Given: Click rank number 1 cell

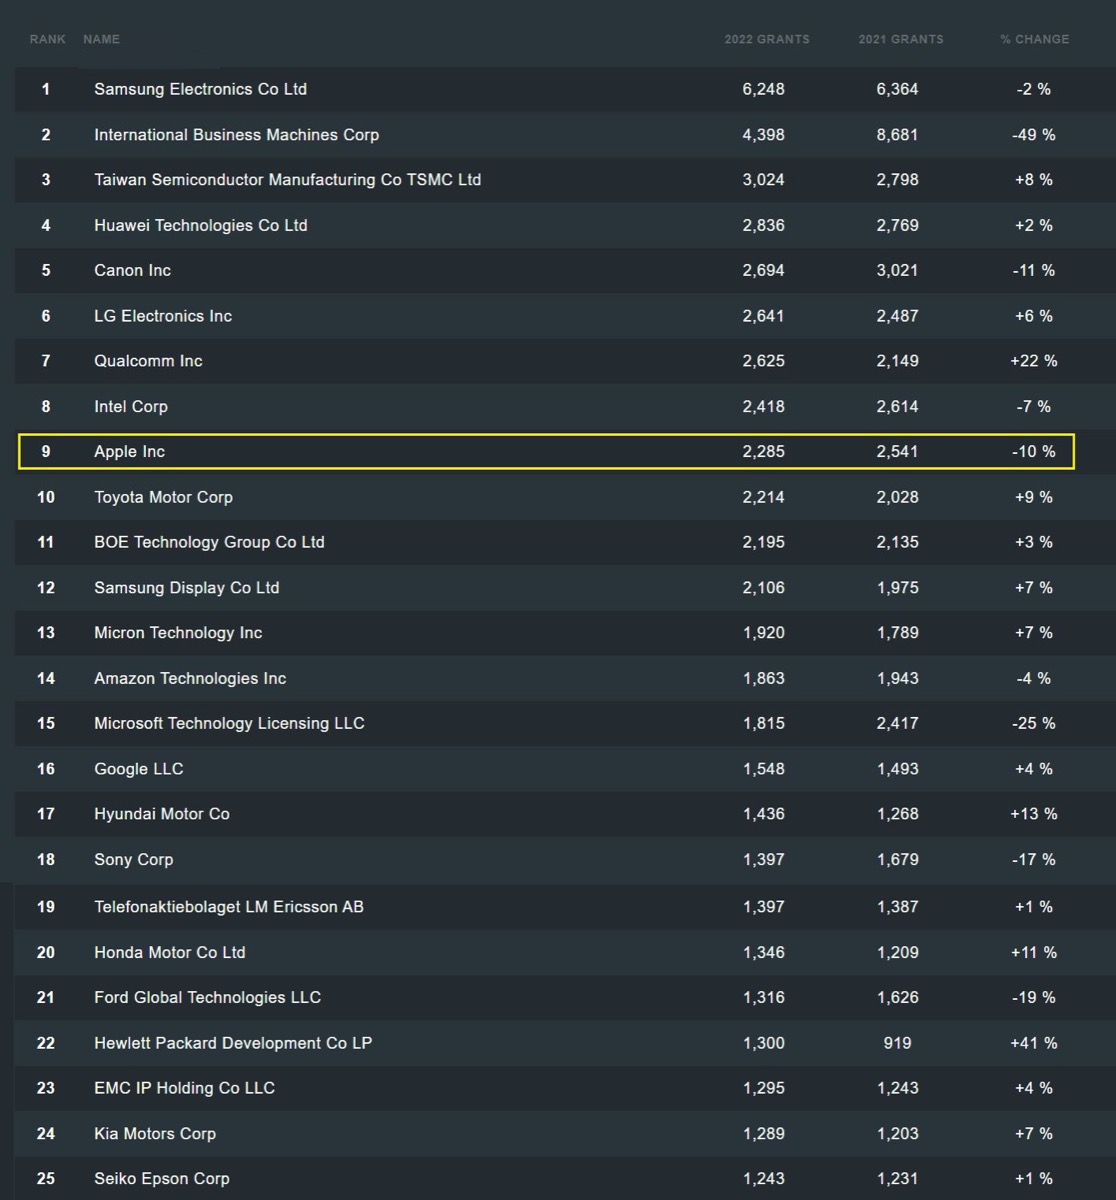Looking at the screenshot, I should [46, 89].
